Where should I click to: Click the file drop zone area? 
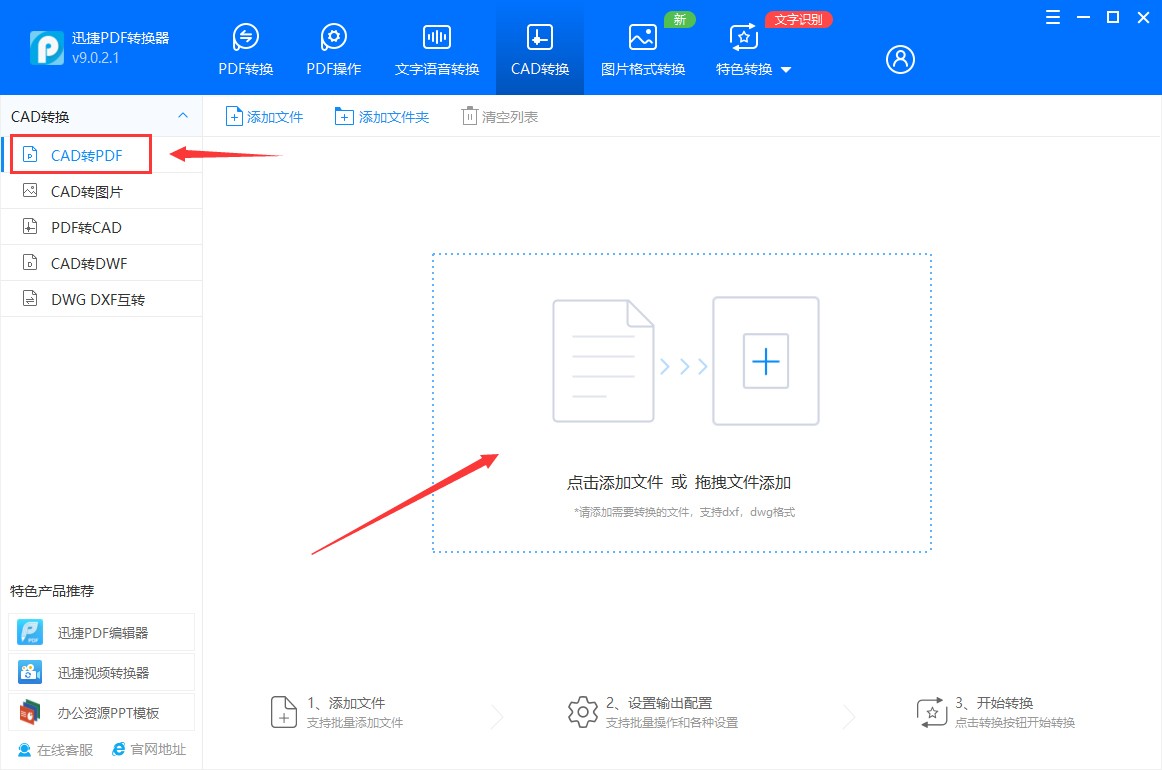(681, 402)
